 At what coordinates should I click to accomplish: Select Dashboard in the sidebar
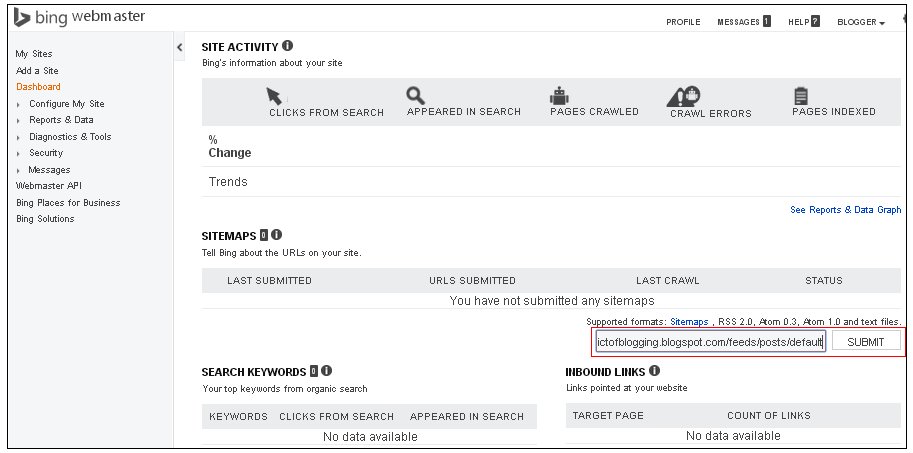pos(38,87)
